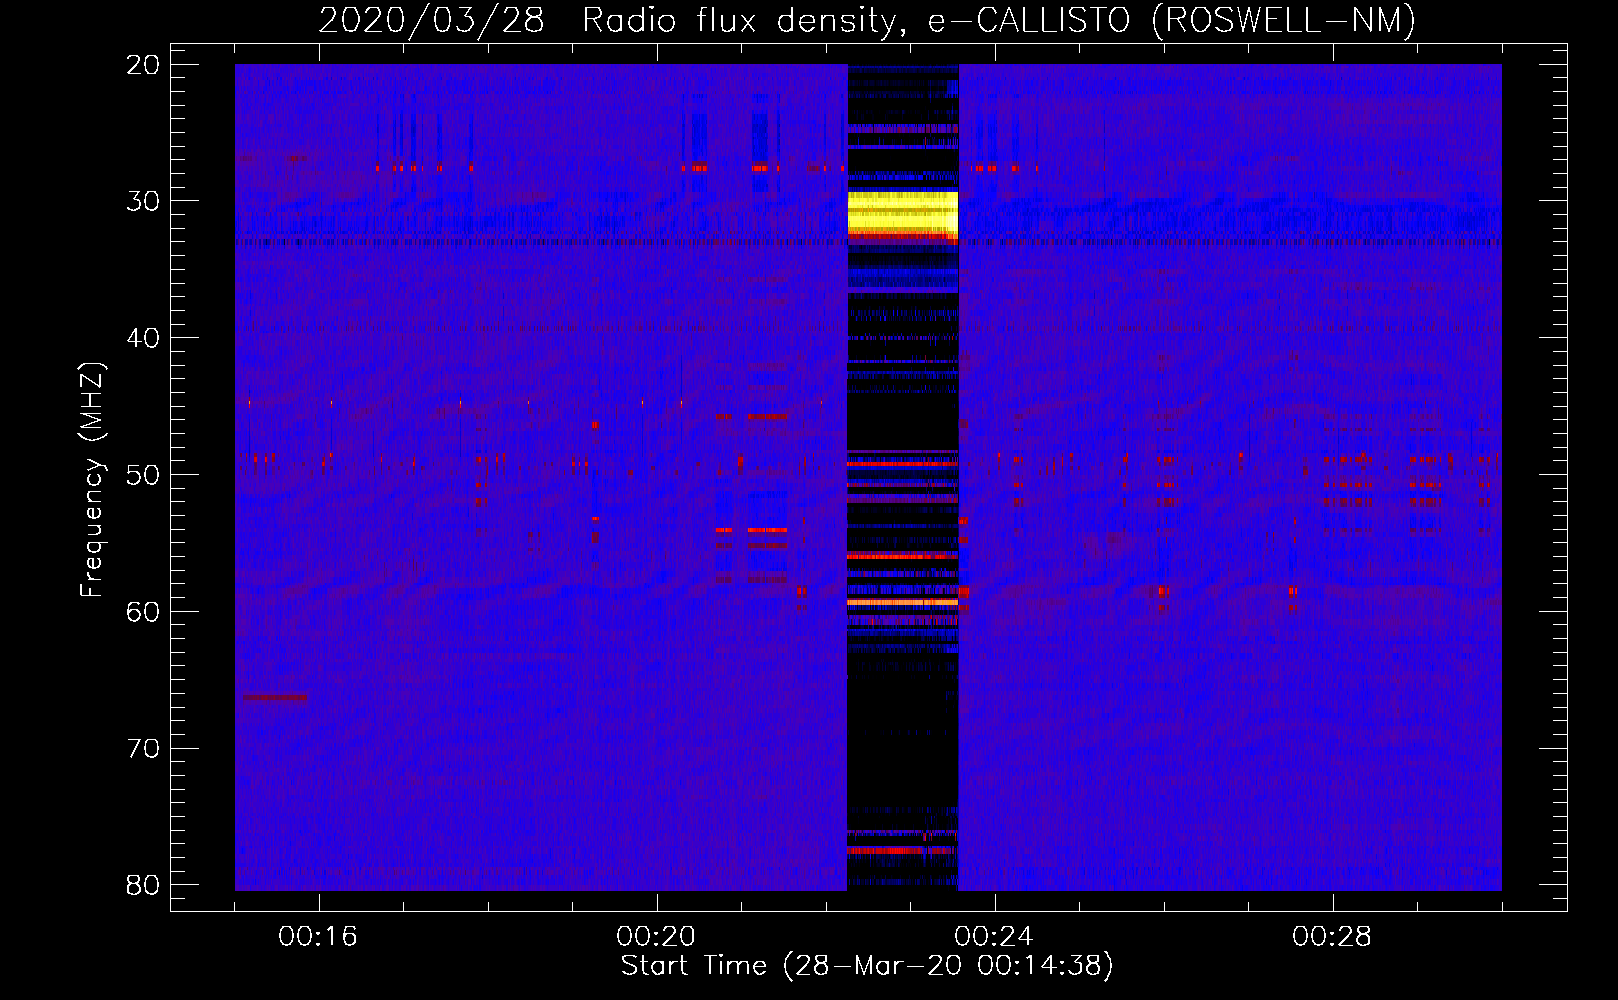Click the frequency tick label '80'

[144, 885]
